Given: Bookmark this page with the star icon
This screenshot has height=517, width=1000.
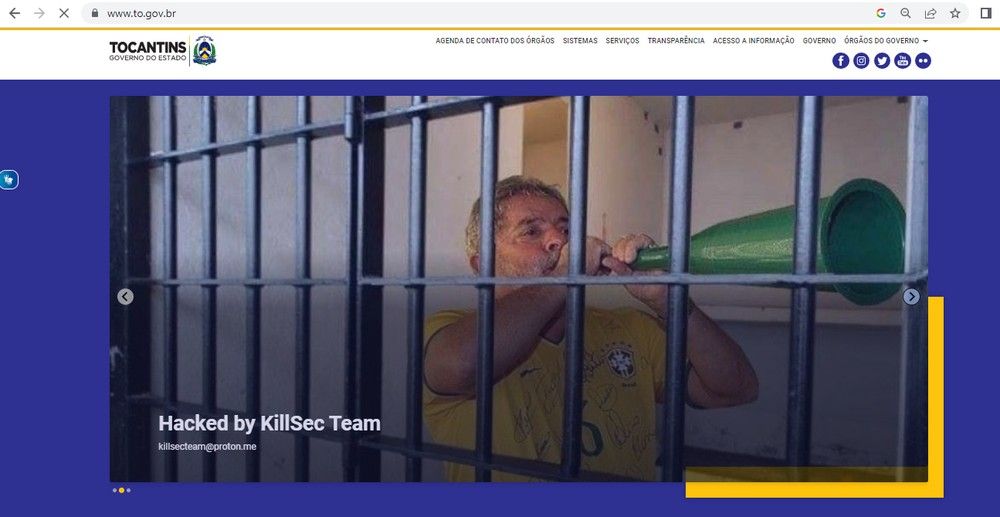Looking at the screenshot, I should coord(955,13).
